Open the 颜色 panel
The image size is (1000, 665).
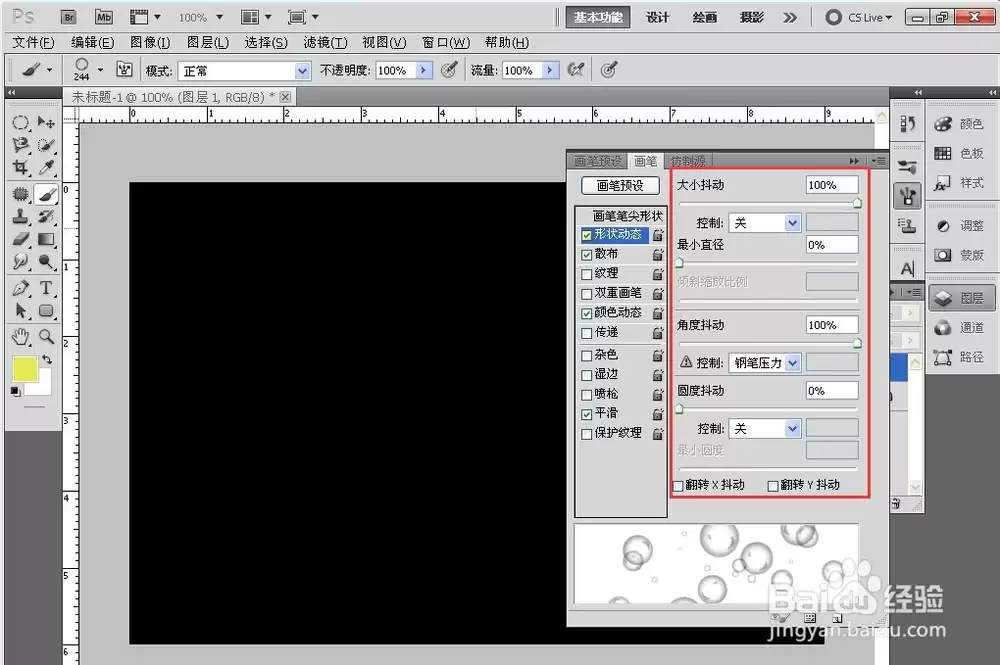click(x=960, y=124)
